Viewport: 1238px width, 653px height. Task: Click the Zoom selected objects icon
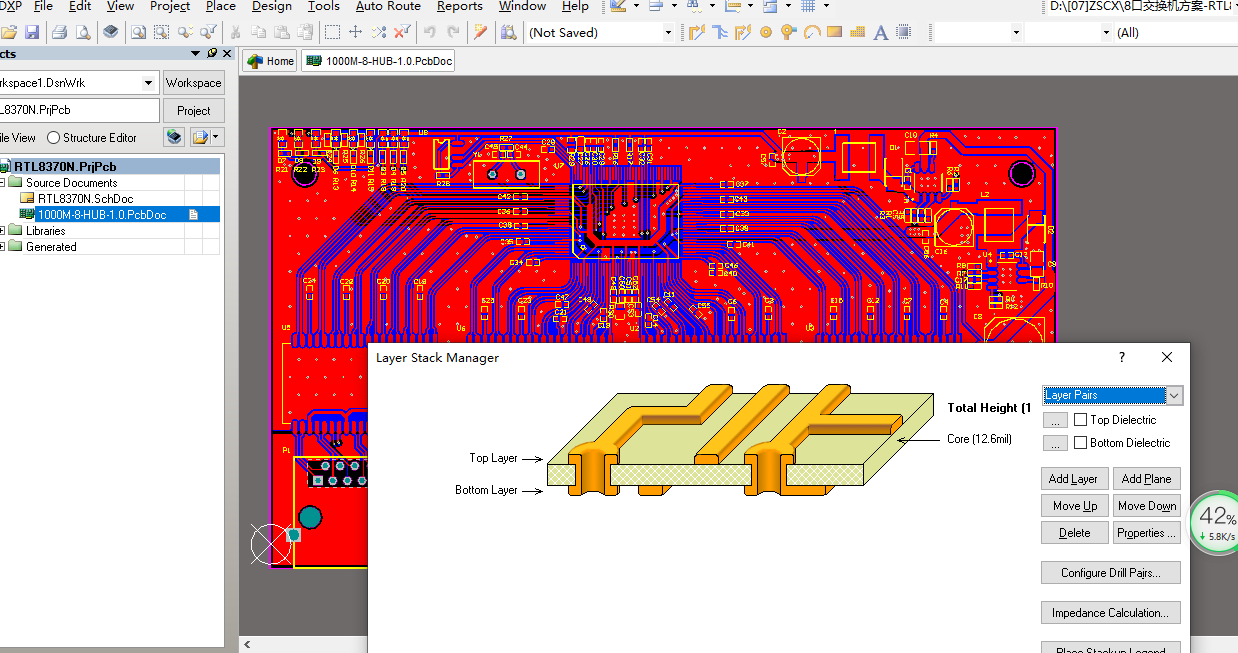pyautogui.click(x=185, y=32)
